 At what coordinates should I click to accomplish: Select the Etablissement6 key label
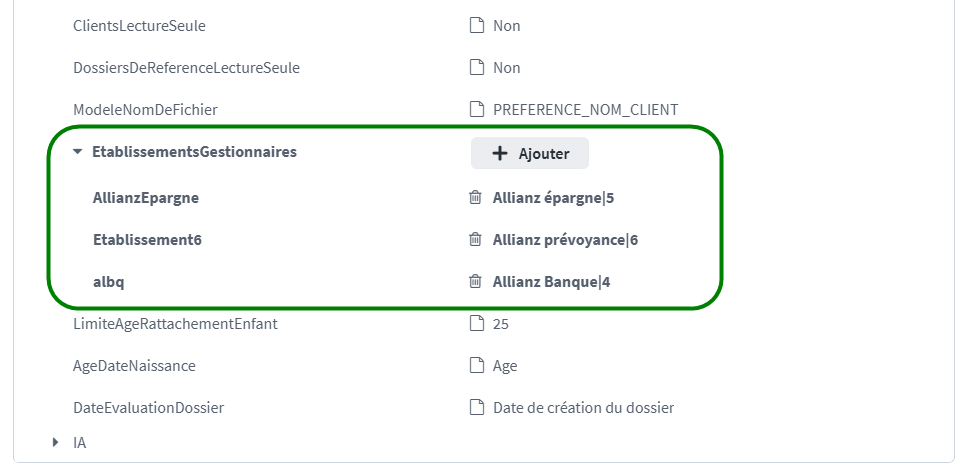coord(148,240)
